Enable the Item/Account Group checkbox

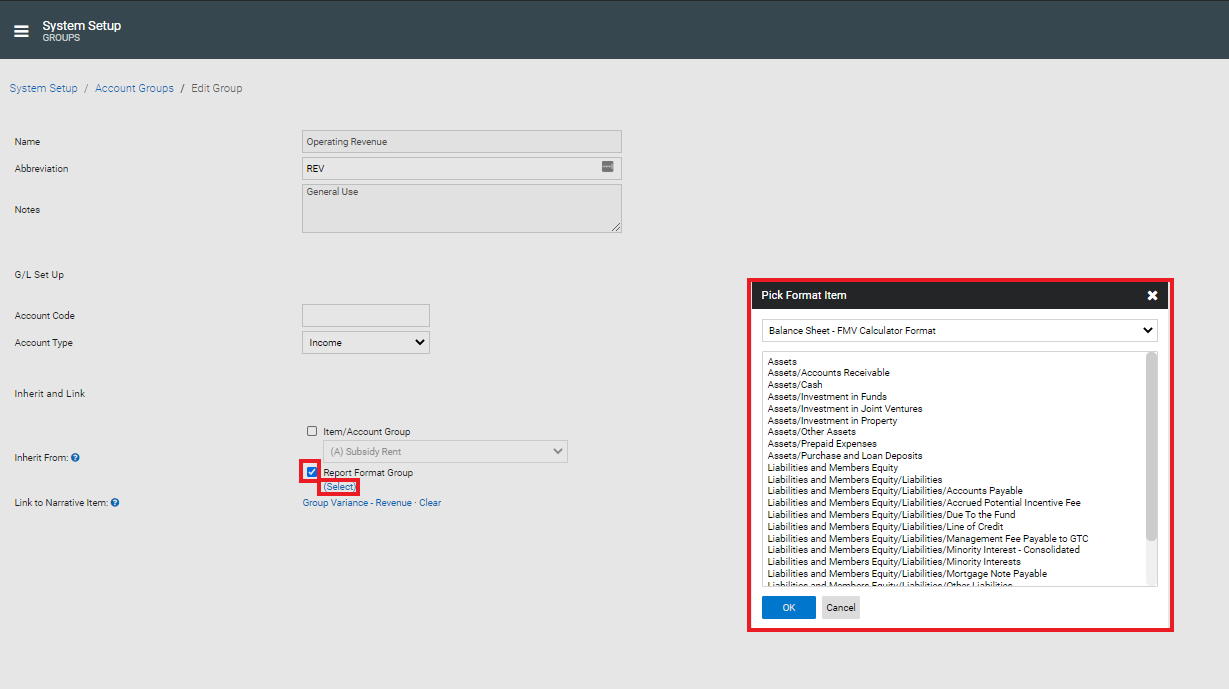point(312,432)
